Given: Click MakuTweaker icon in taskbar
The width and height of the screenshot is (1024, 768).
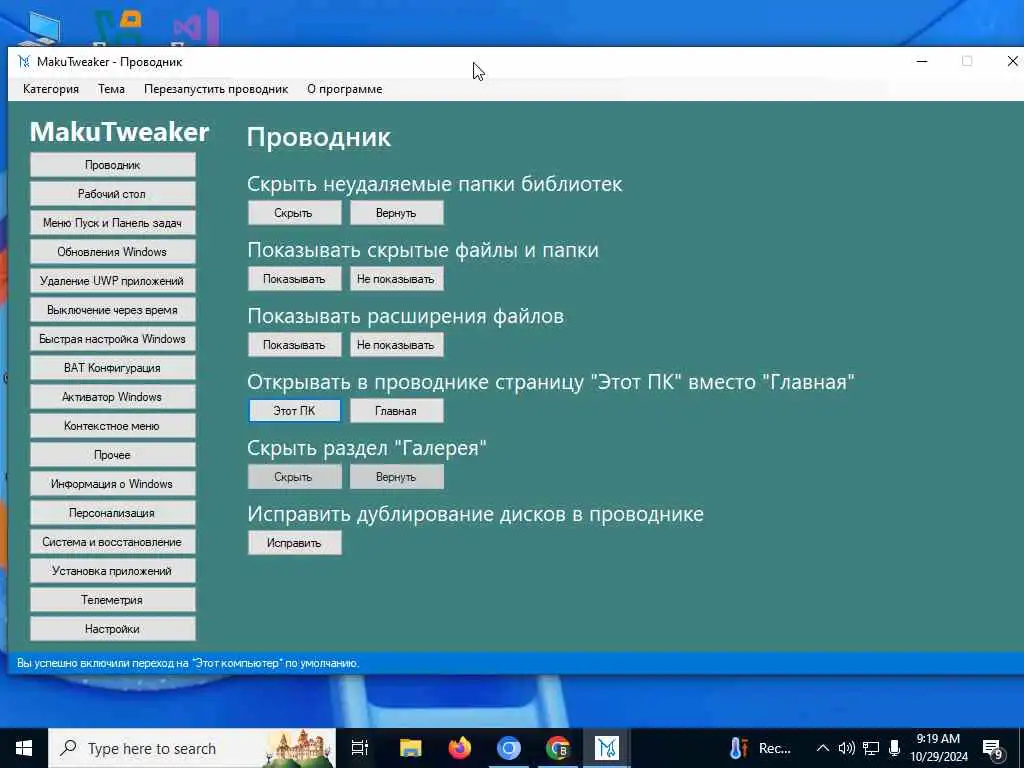Looking at the screenshot, I should tap(607, 748).
